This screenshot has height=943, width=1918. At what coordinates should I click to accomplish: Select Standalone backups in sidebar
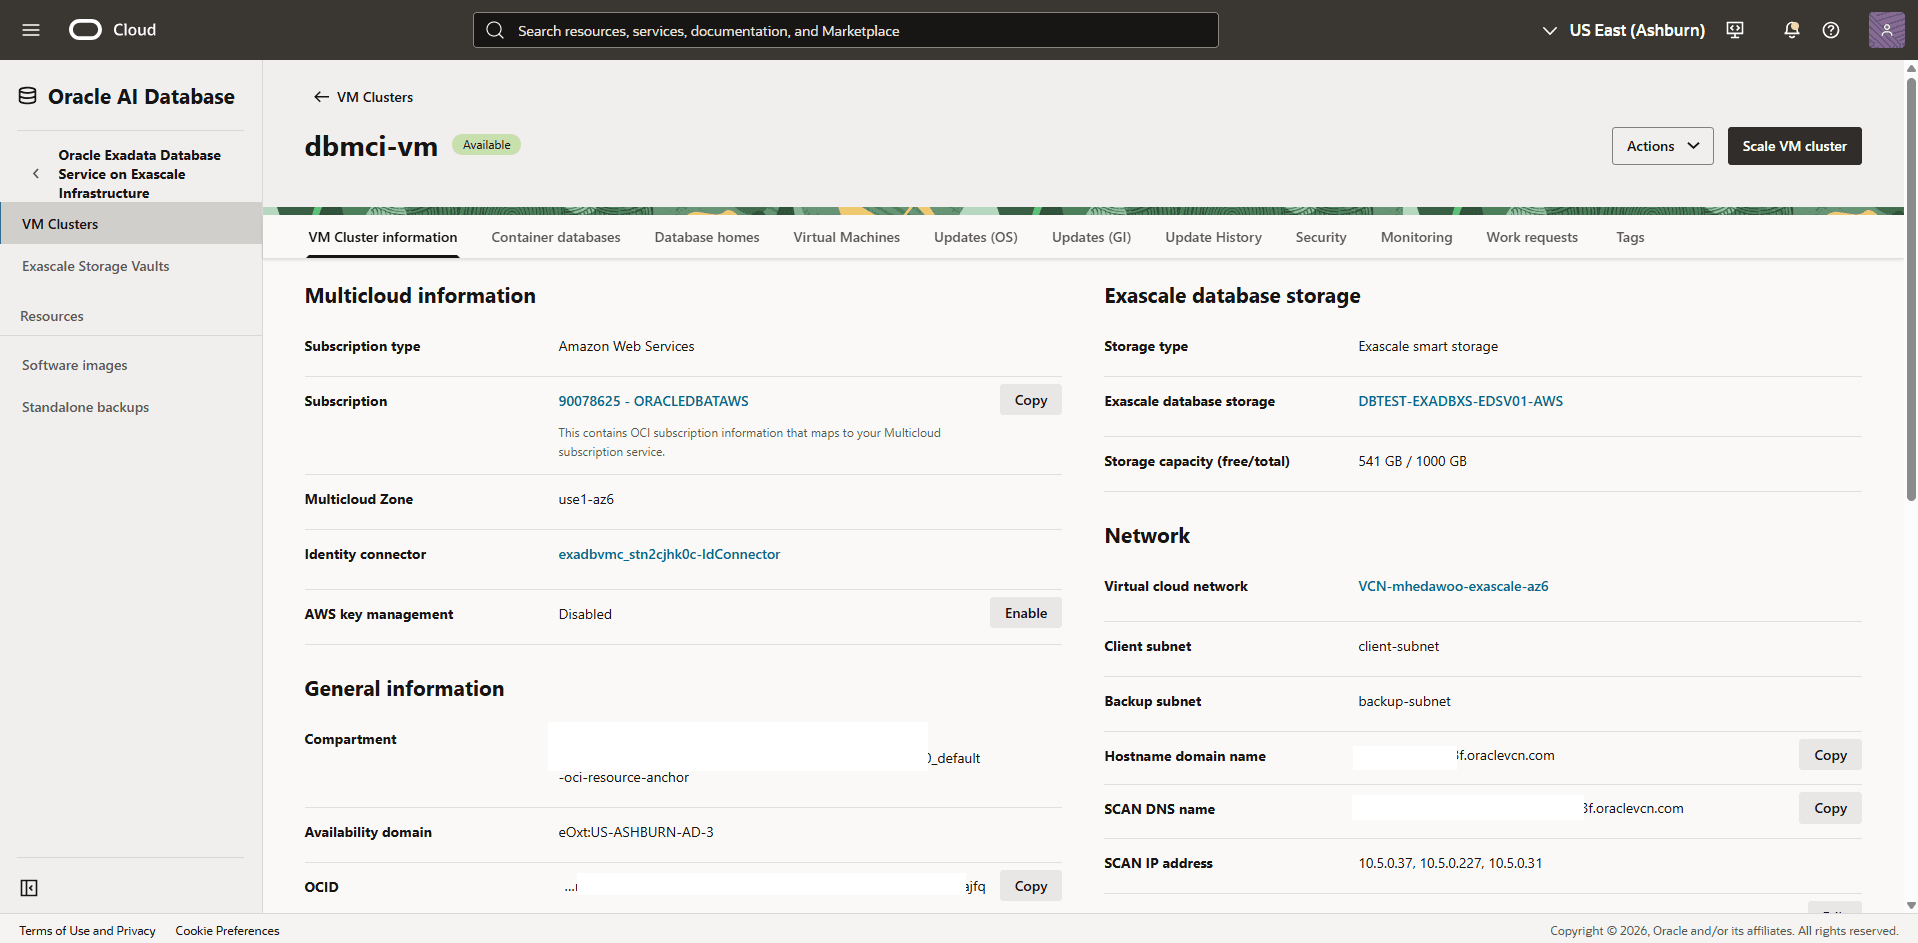131,407
